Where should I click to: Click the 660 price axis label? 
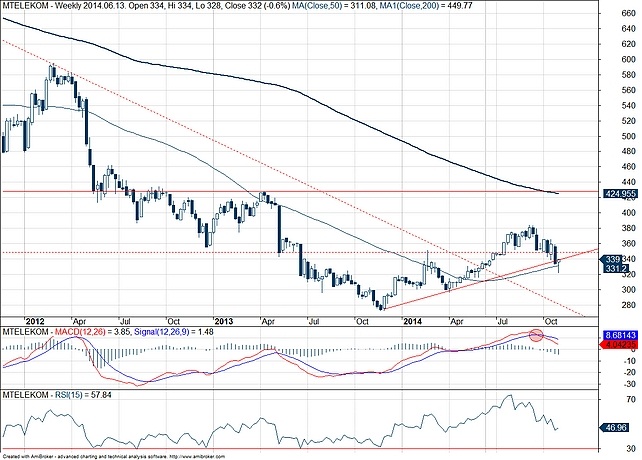point(628,14)
